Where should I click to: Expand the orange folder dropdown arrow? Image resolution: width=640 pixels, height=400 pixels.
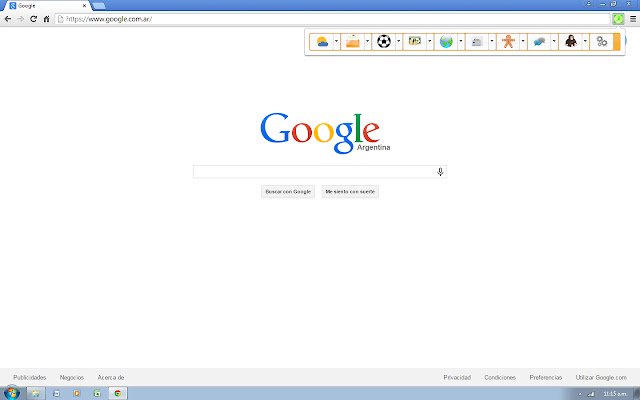[367, 41]
